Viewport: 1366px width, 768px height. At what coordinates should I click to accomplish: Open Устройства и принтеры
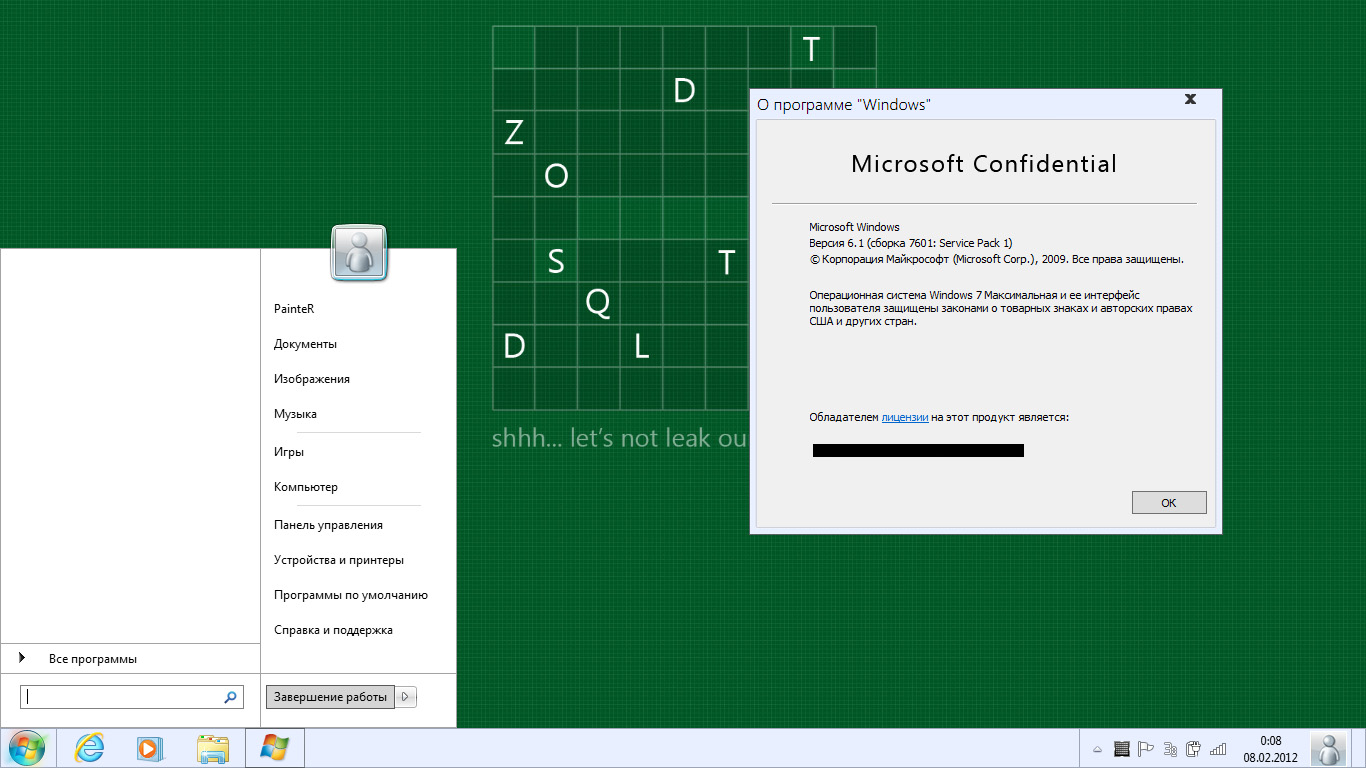pyautogui.click(x=339, y=560)
